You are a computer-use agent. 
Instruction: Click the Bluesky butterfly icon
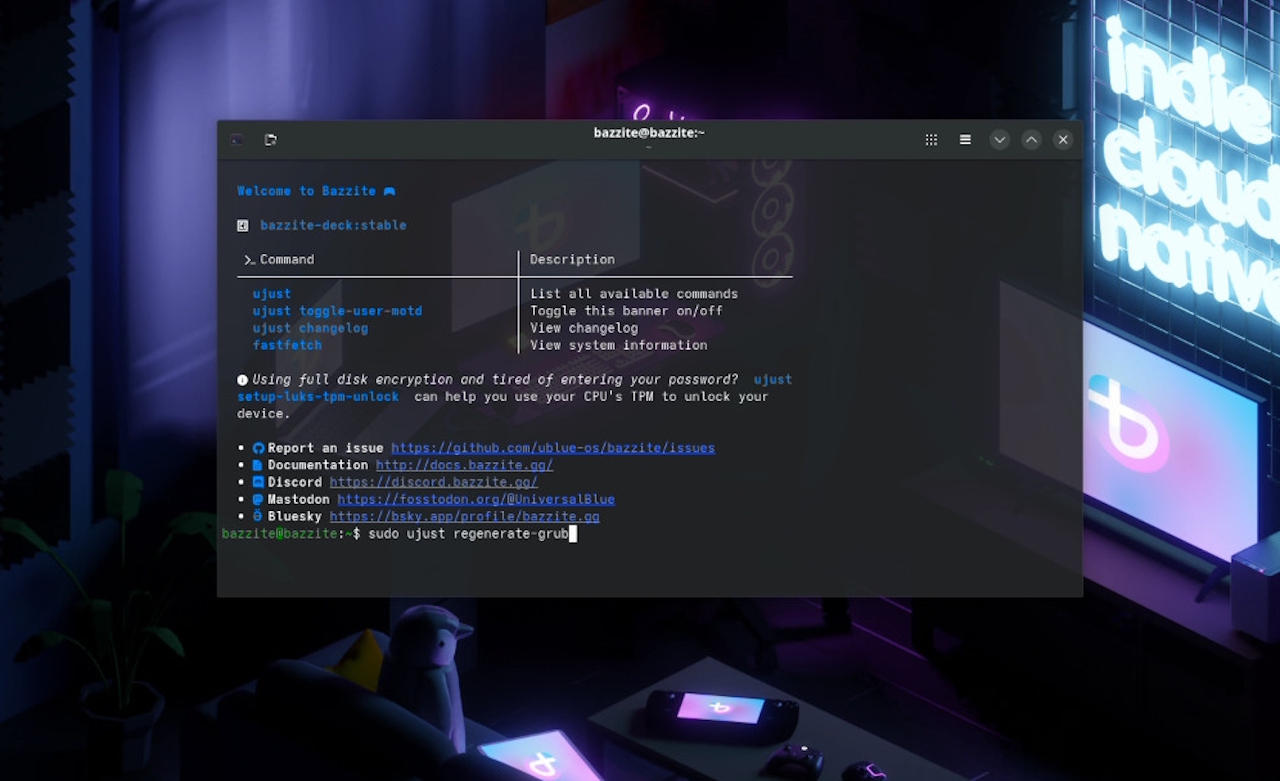pos(257,515)
